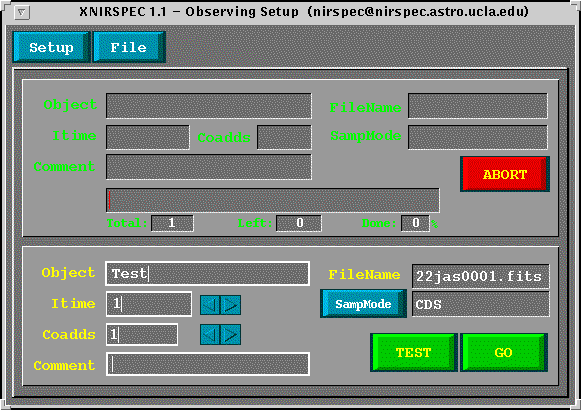Click the CDS sampling mode field

pos(481,304)
